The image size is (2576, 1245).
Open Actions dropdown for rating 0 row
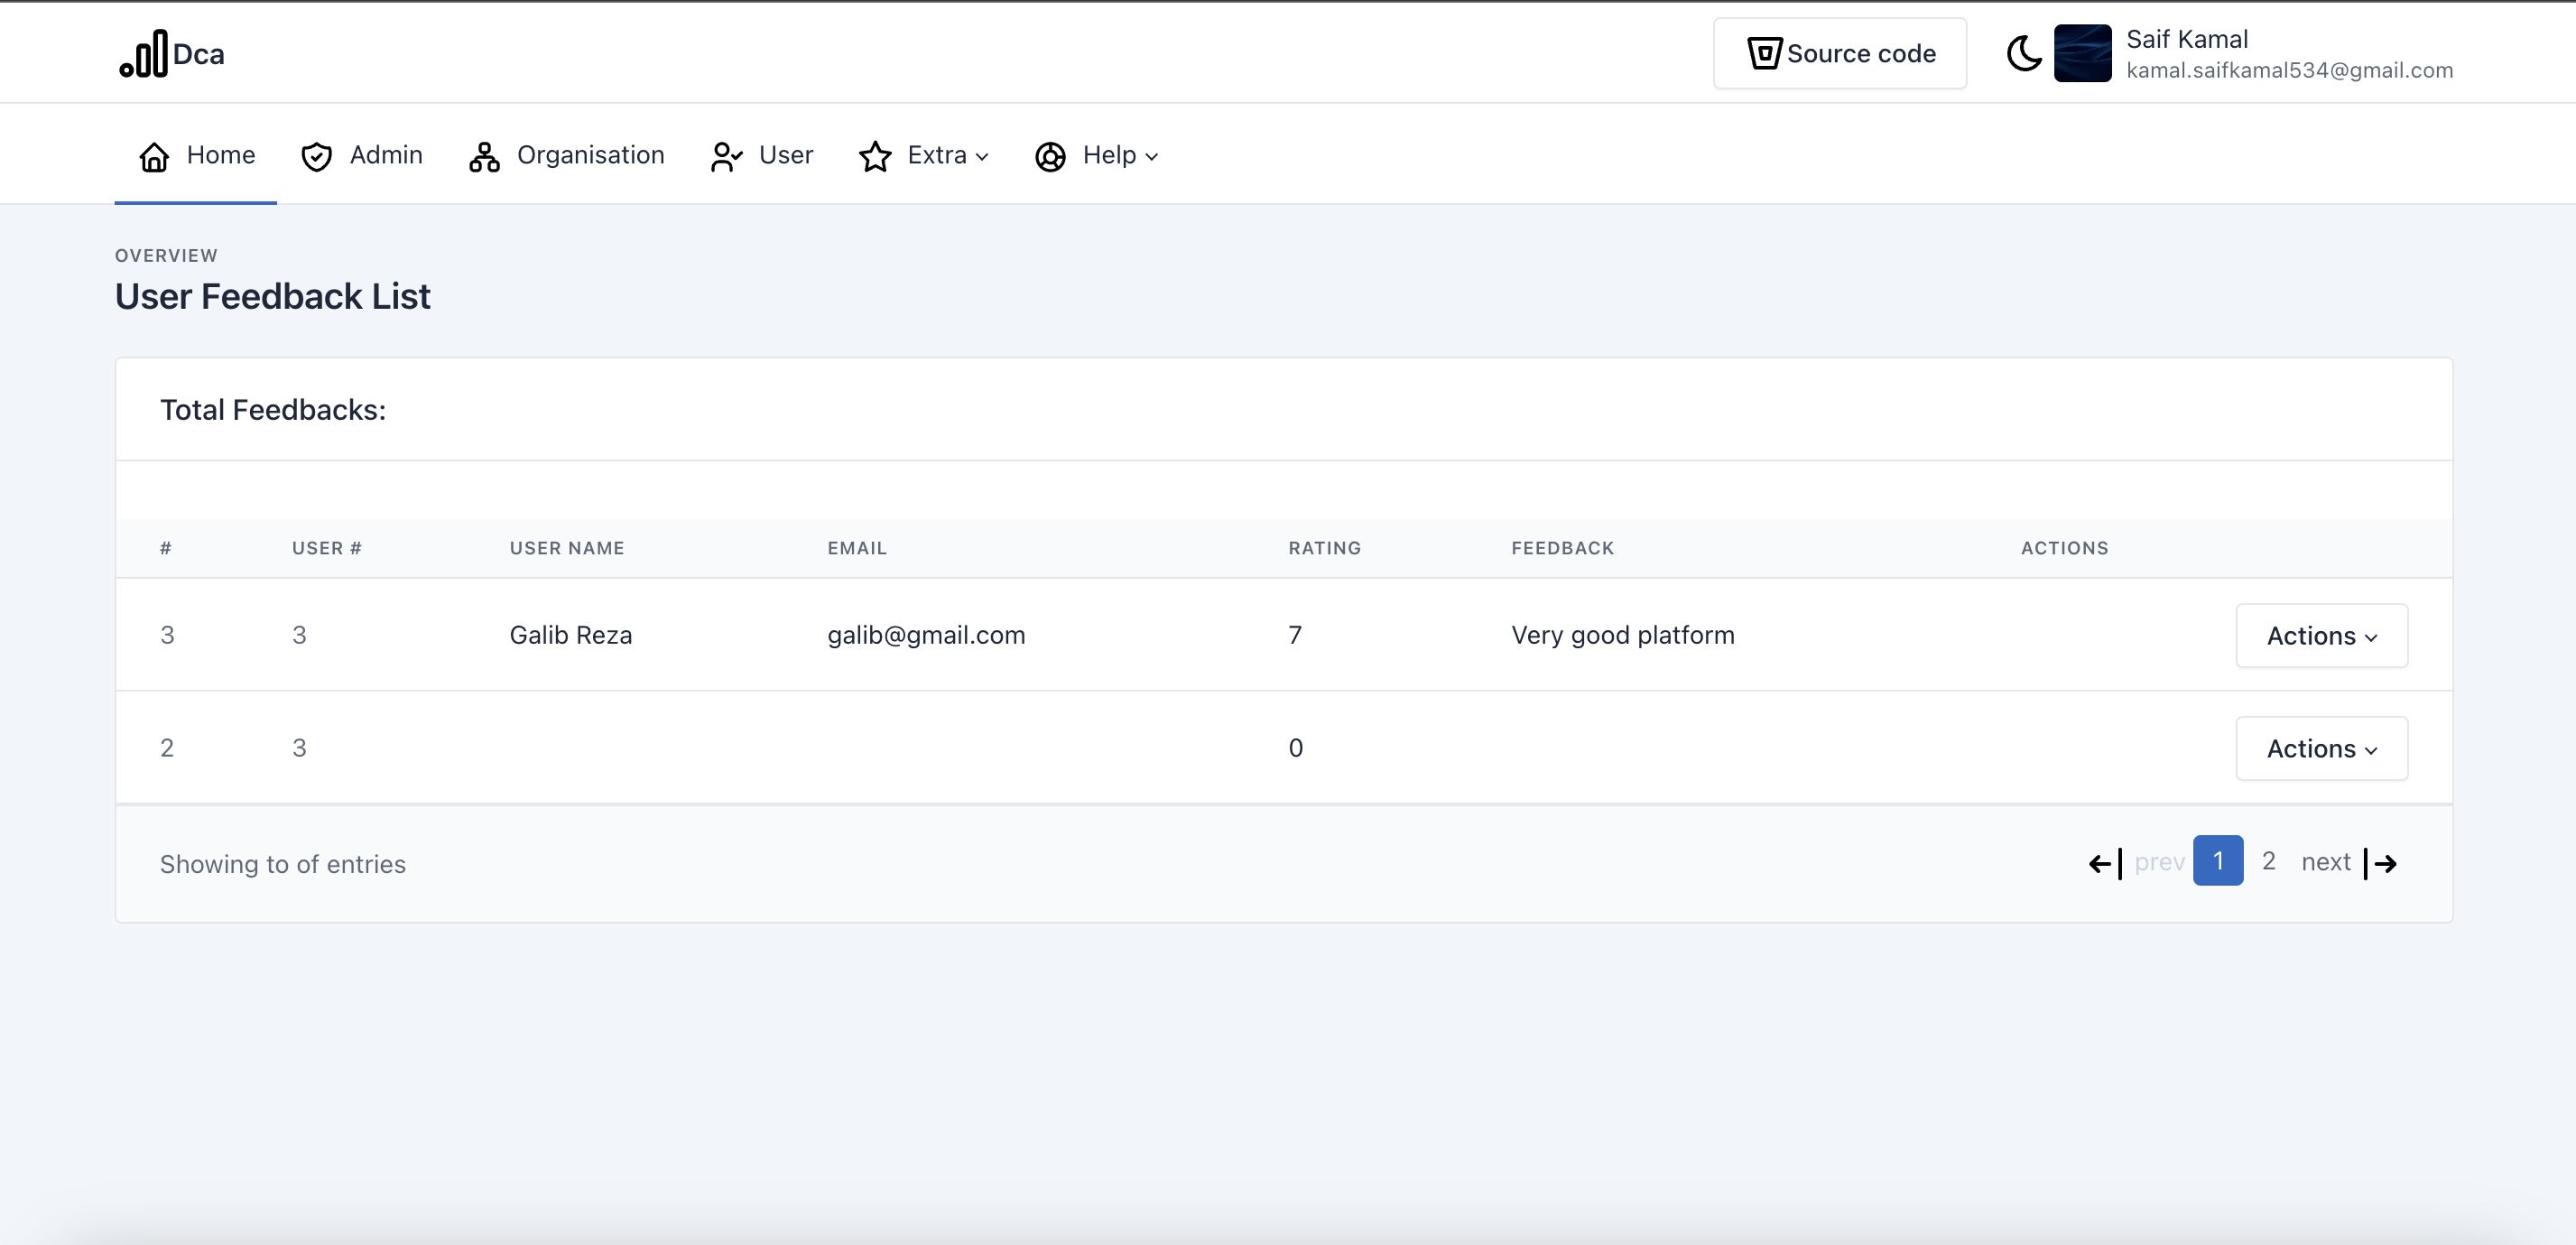(2321, 749)
